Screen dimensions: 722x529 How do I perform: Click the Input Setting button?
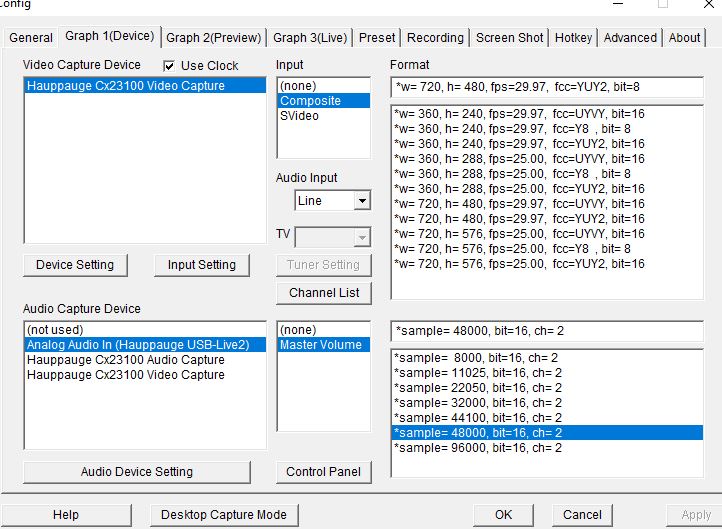point(202,265)
